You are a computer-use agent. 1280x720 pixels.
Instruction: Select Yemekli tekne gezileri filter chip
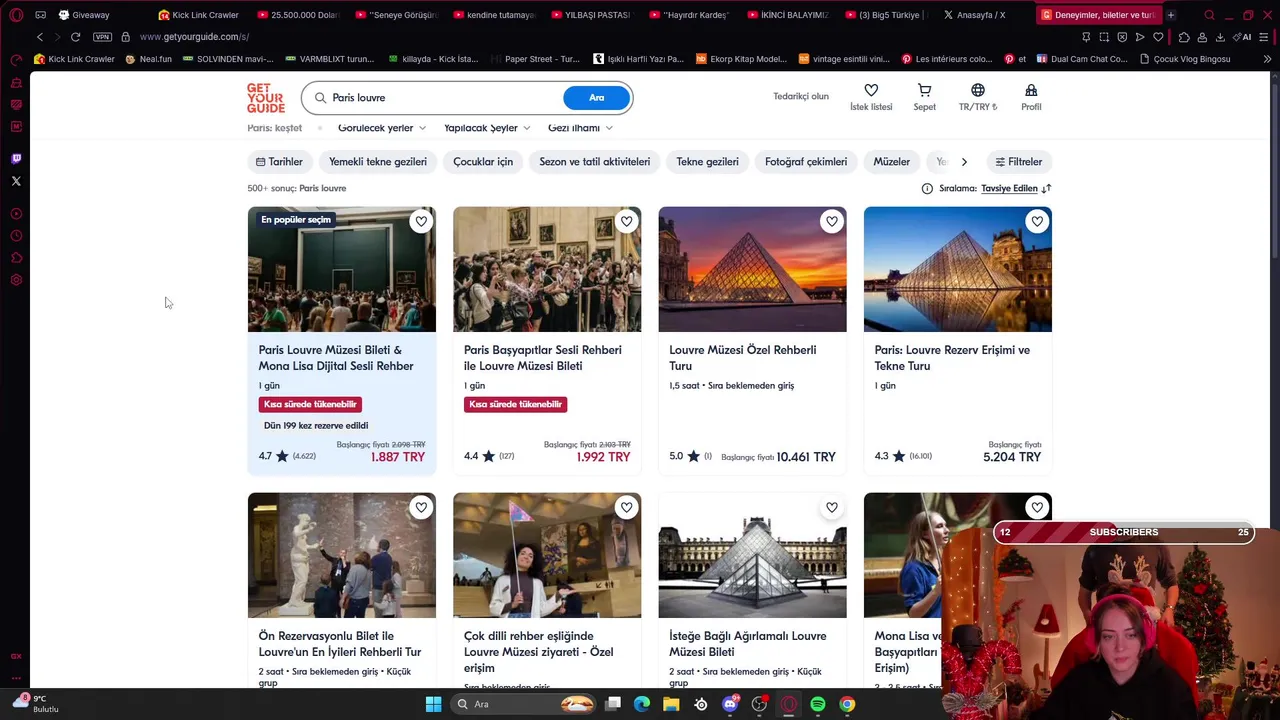pos(378,162)
